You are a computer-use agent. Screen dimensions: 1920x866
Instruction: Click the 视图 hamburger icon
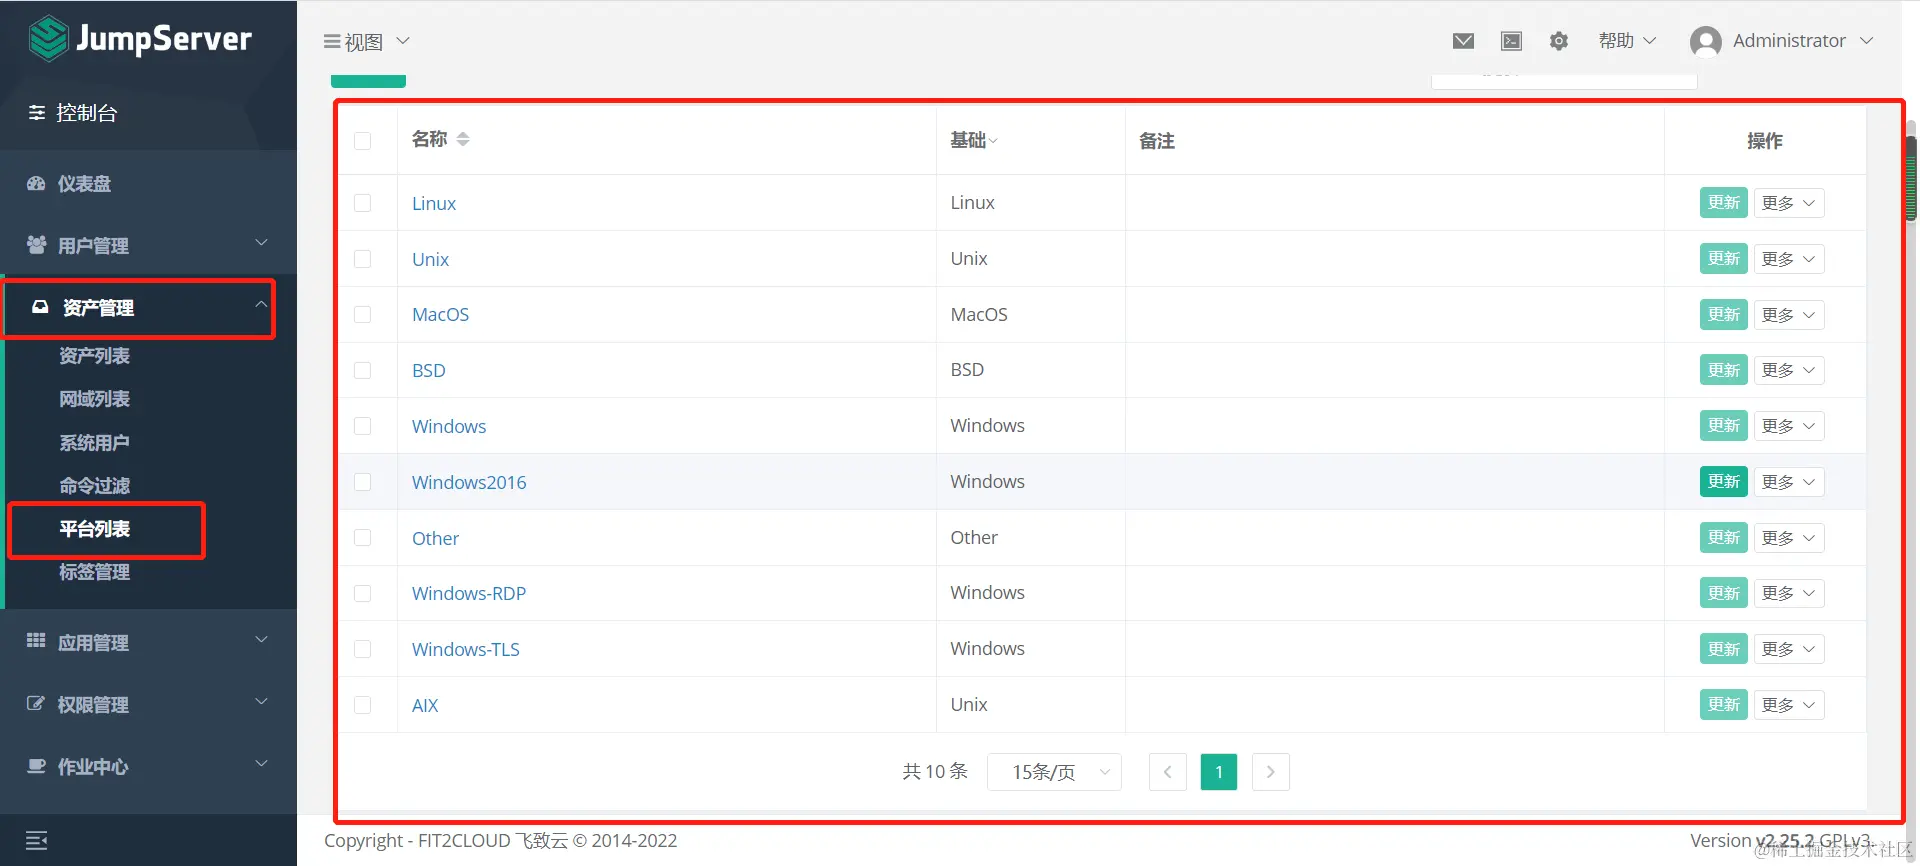coord(332,42)
